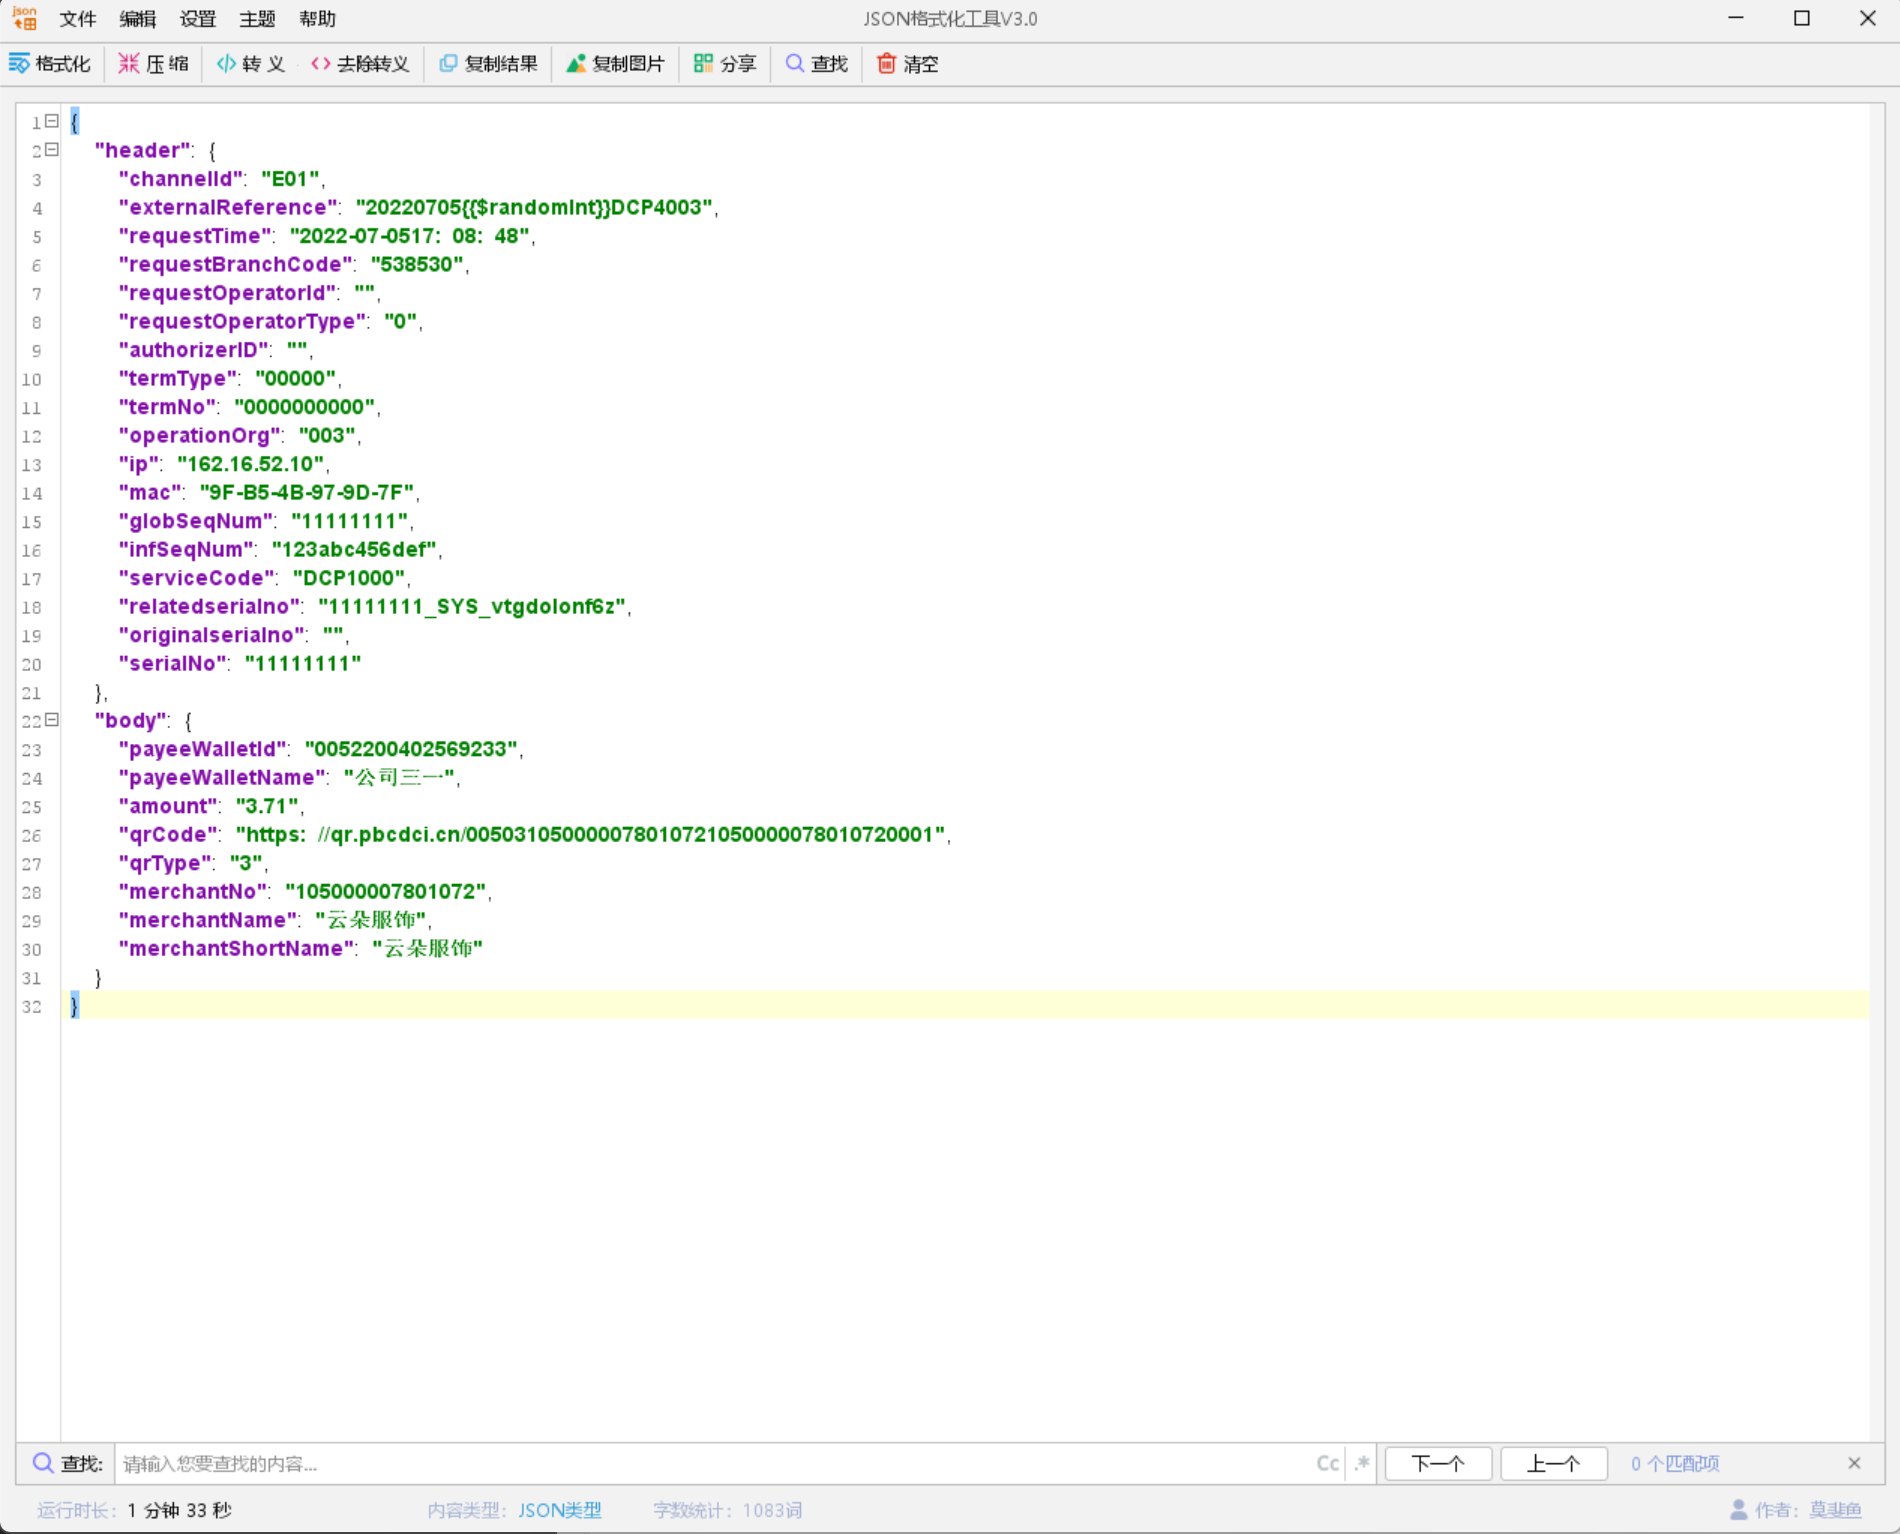
Task: Click the runtime 1 分钟 33 秒
Action: pos(180,1510)
